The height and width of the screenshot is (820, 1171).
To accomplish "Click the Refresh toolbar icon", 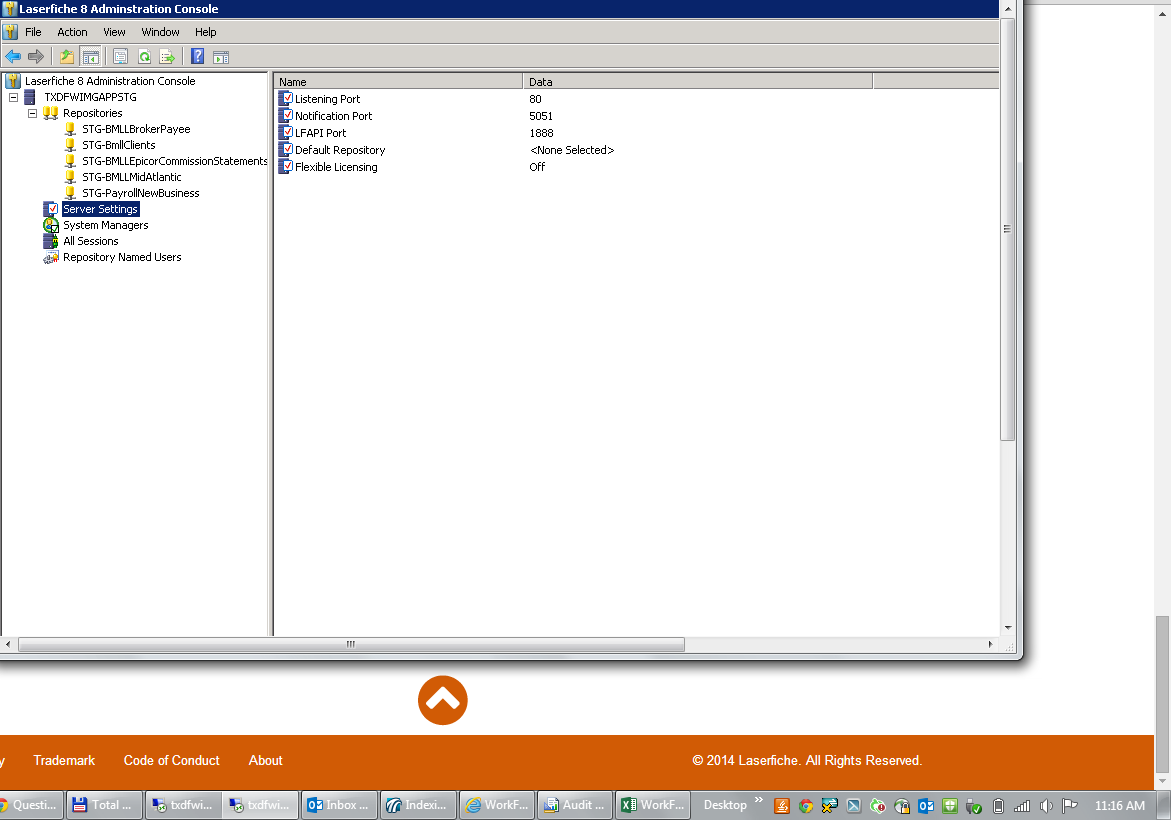I will pos(144,57).
